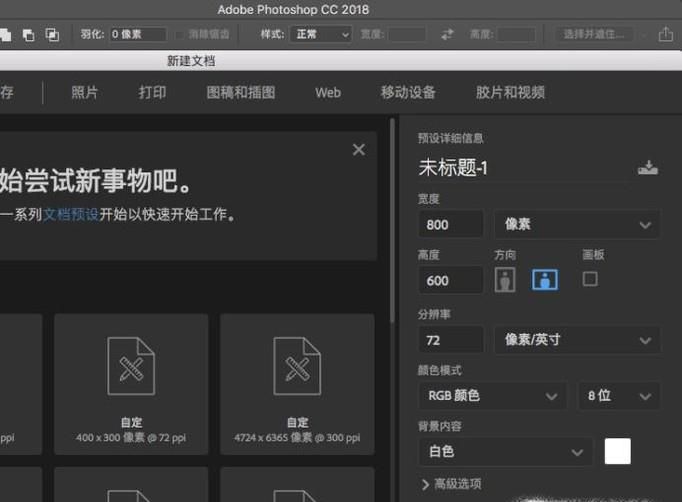Click the options bar 高度 height field
This screenshot has height=502, width=682.
(516, 34)
